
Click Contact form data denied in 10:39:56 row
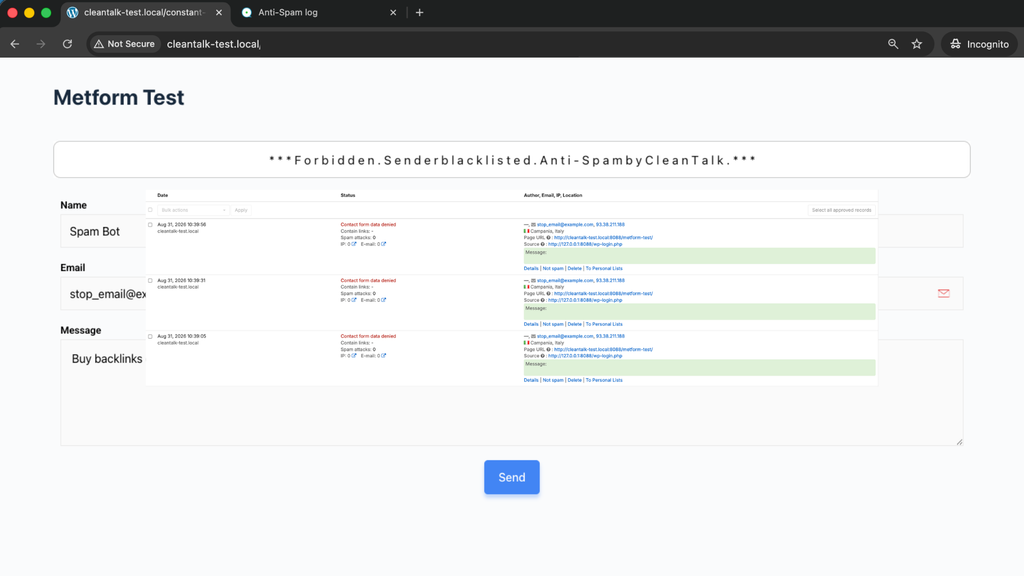point(368,225)
